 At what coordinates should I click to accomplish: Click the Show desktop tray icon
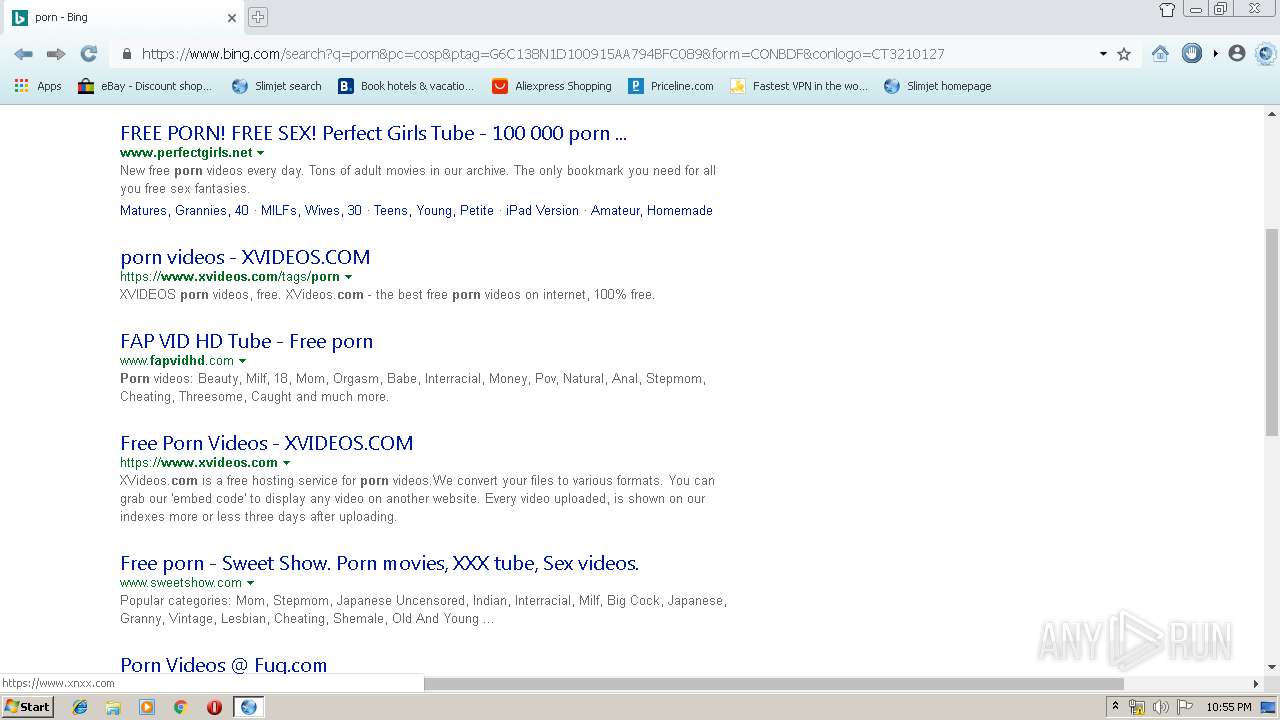(1269, 707)
